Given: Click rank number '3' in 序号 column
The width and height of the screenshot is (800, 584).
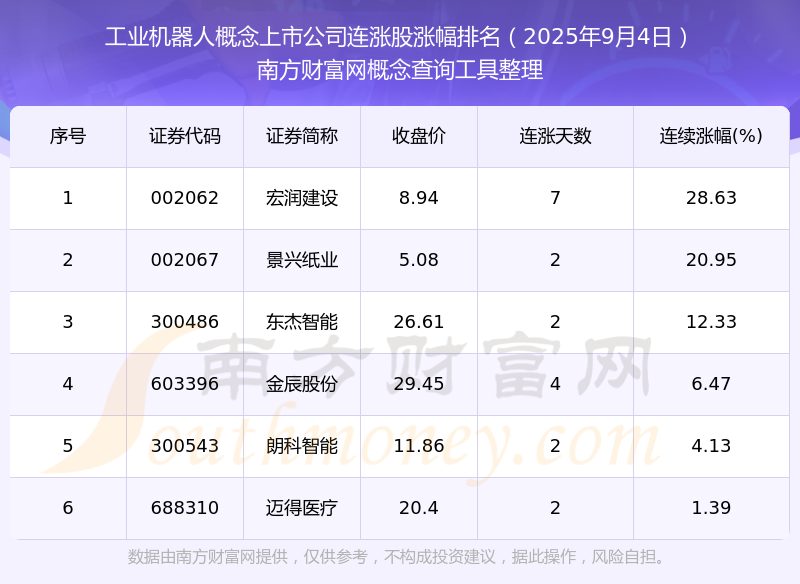Looking at the screenshot, I should point(68,322).
